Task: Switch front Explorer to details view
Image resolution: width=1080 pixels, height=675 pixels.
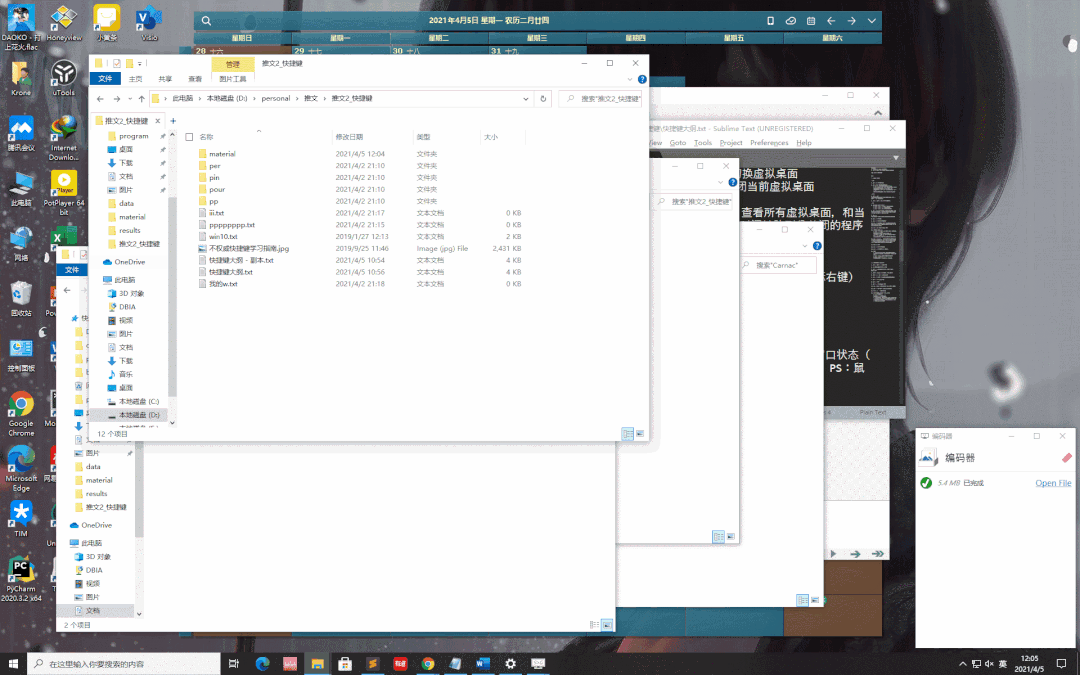Action: (x=627, y=434)
